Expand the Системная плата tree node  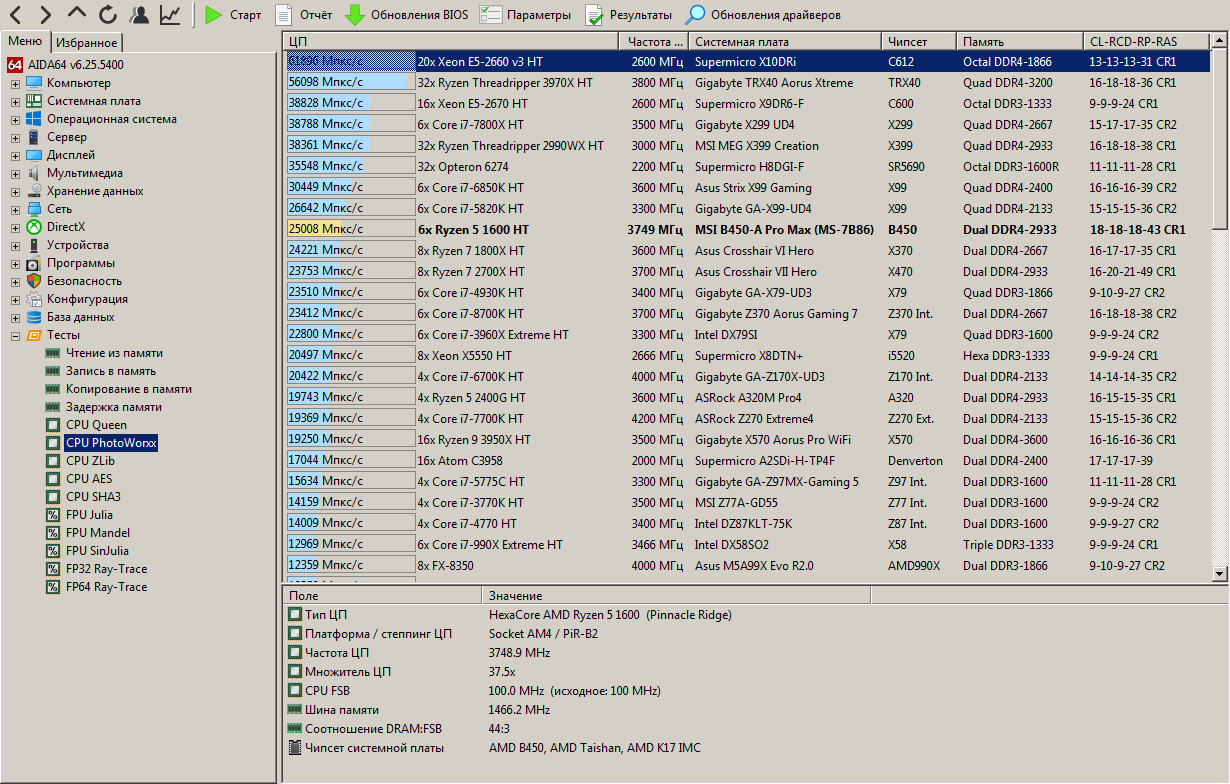tap(15, 101)
